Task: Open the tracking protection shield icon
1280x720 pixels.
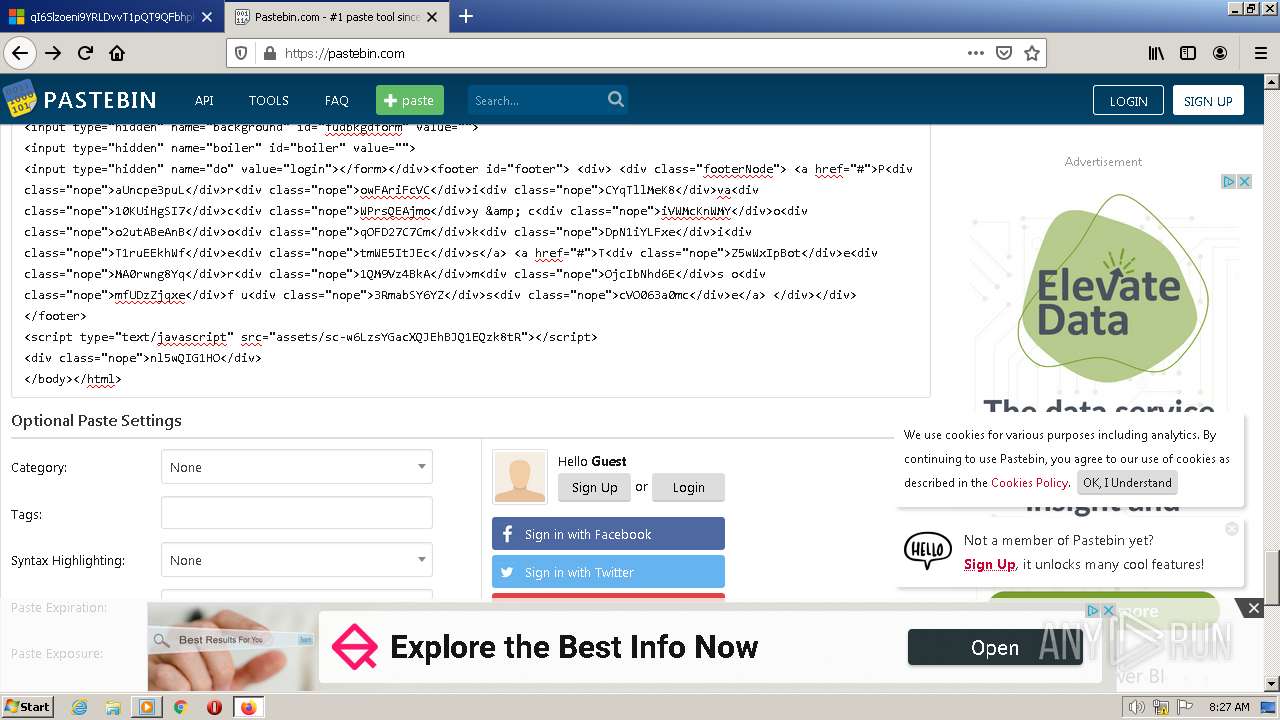Action: point(241,53)
